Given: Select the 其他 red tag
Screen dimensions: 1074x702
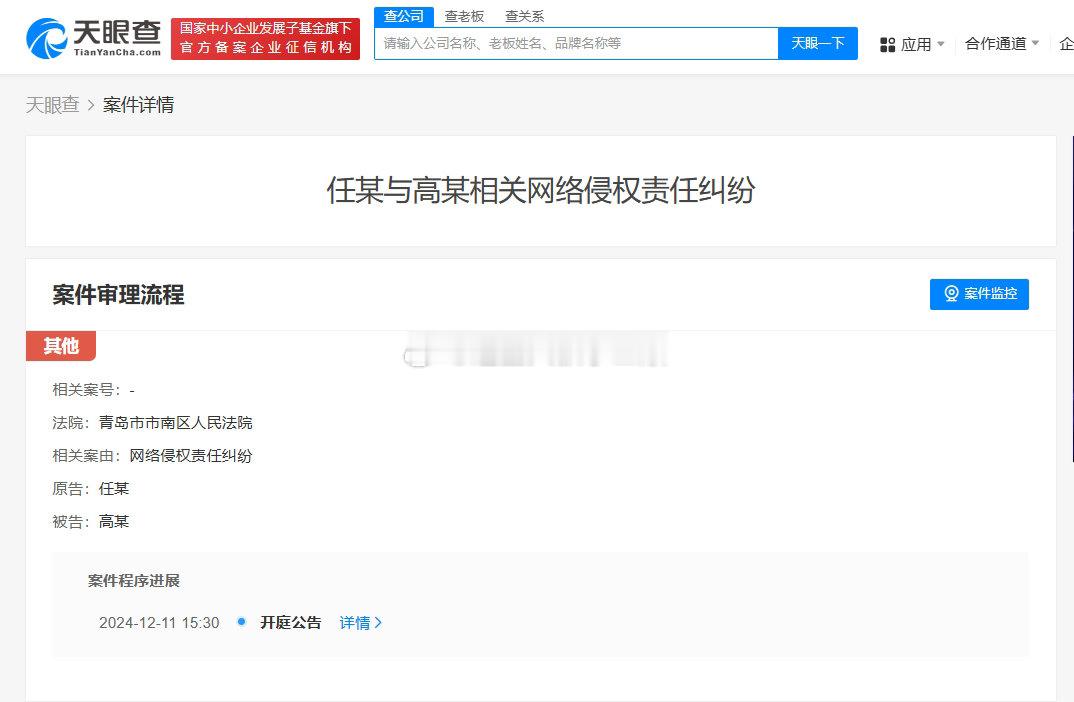Looking at the screenshot, I should (61, 346).
